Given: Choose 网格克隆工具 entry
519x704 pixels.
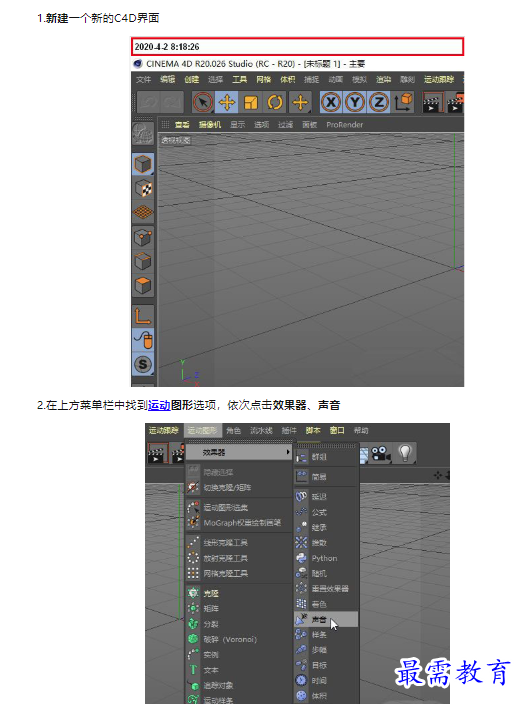Looking at the screenshot, I should point(239,573).
